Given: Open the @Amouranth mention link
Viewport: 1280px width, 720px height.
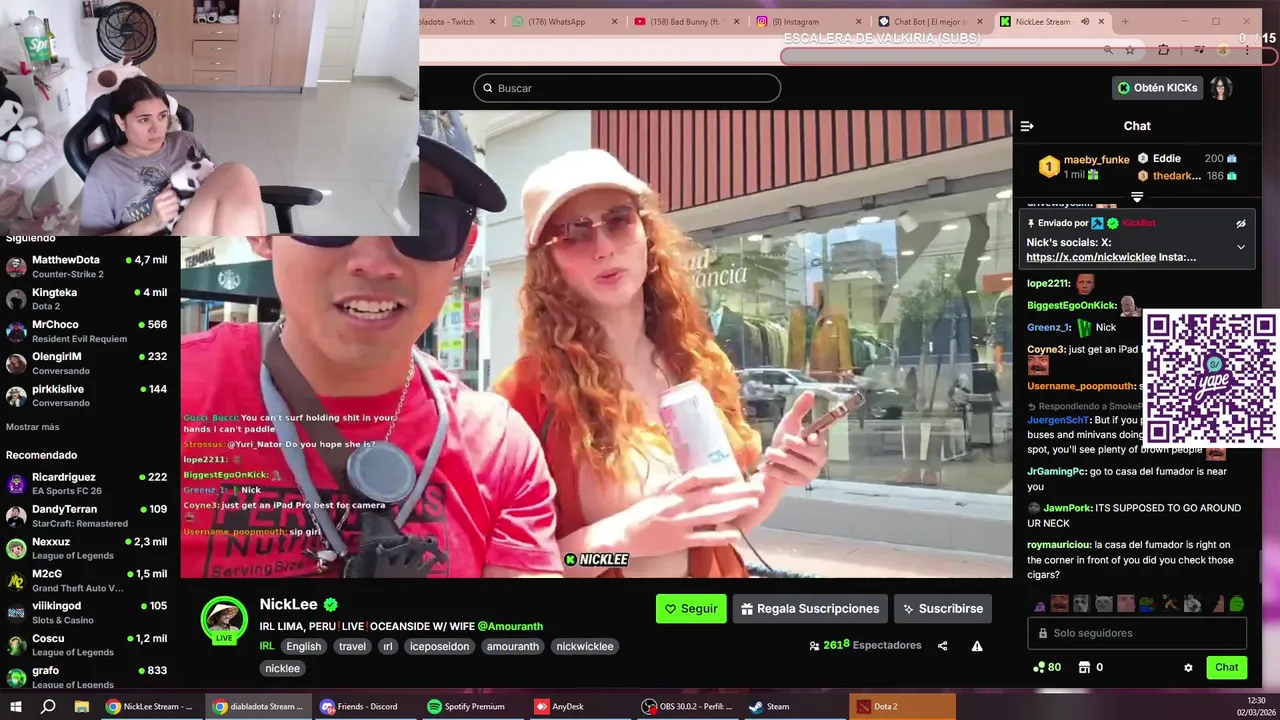Looking at the screenshot, I should 510,626.
